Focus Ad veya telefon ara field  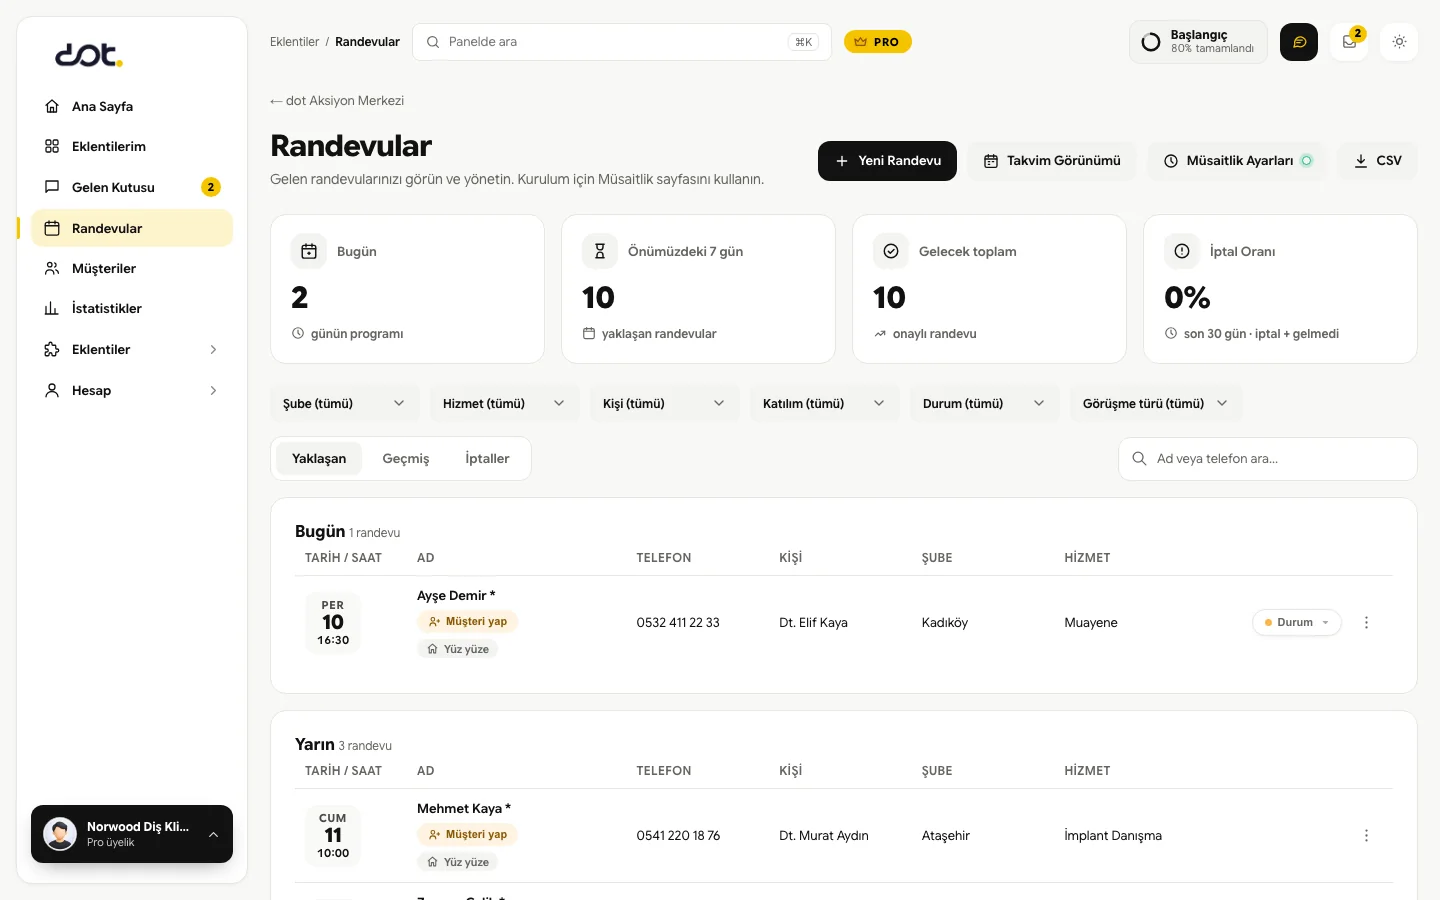click(1268, 459)
